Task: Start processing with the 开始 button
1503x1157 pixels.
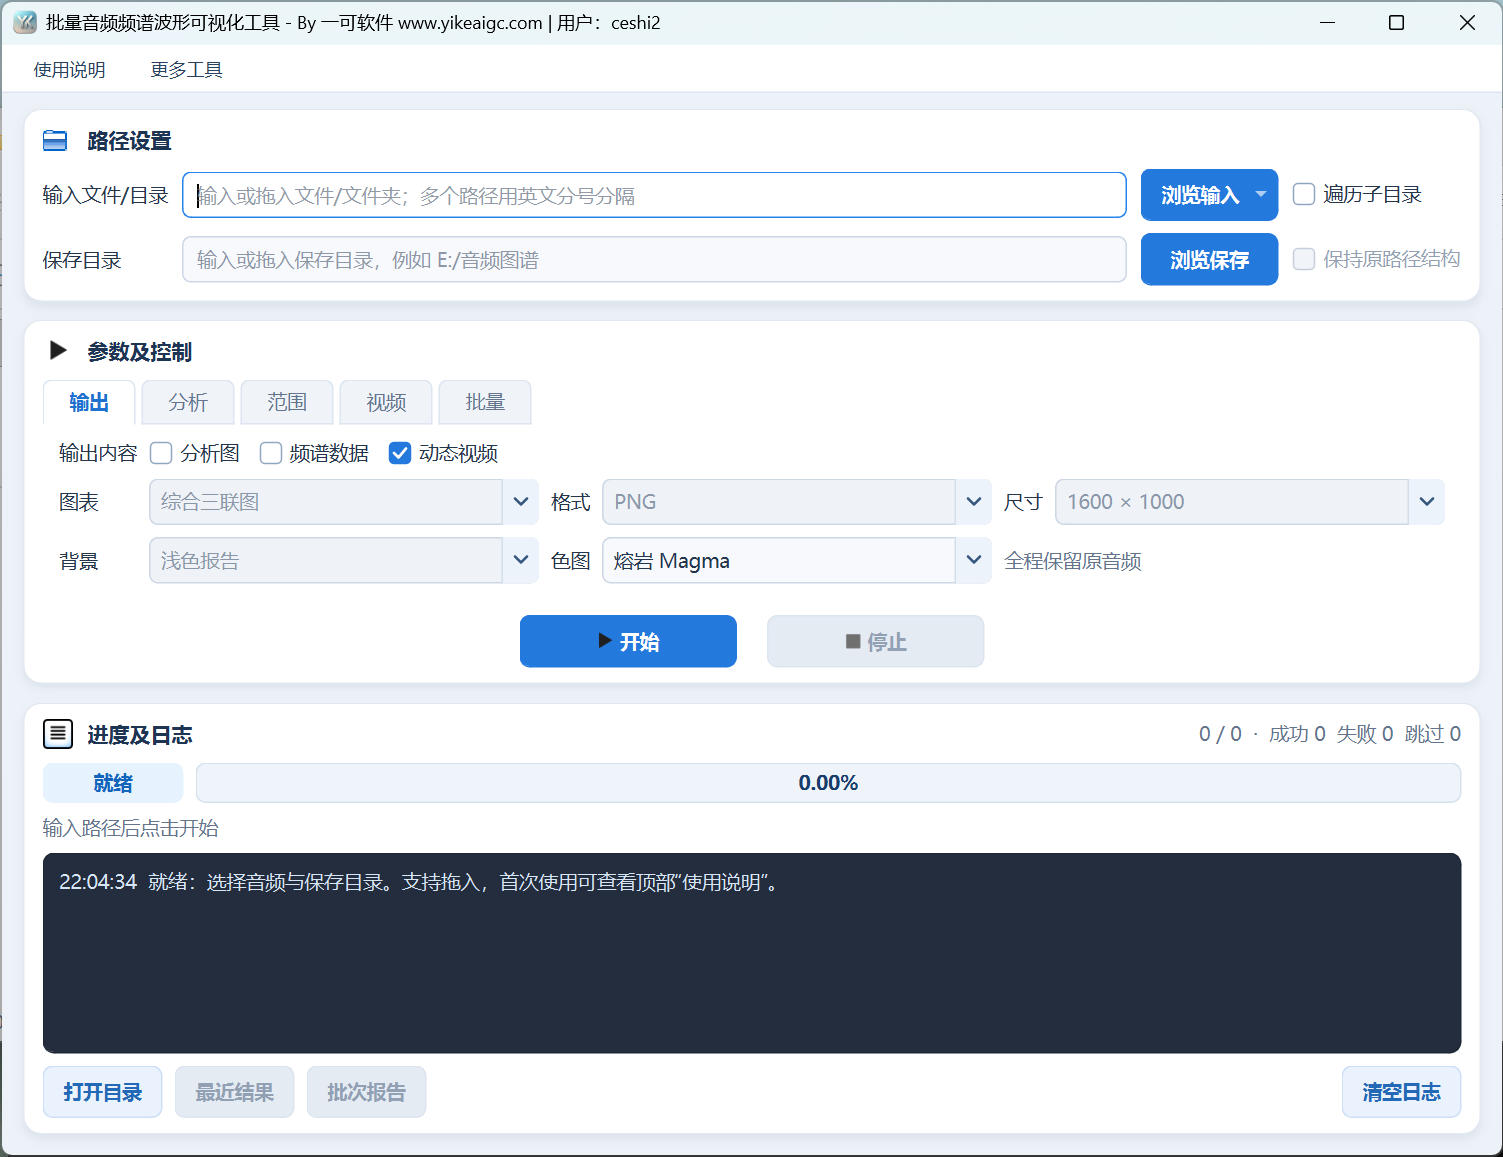Action: coord(628,641)
